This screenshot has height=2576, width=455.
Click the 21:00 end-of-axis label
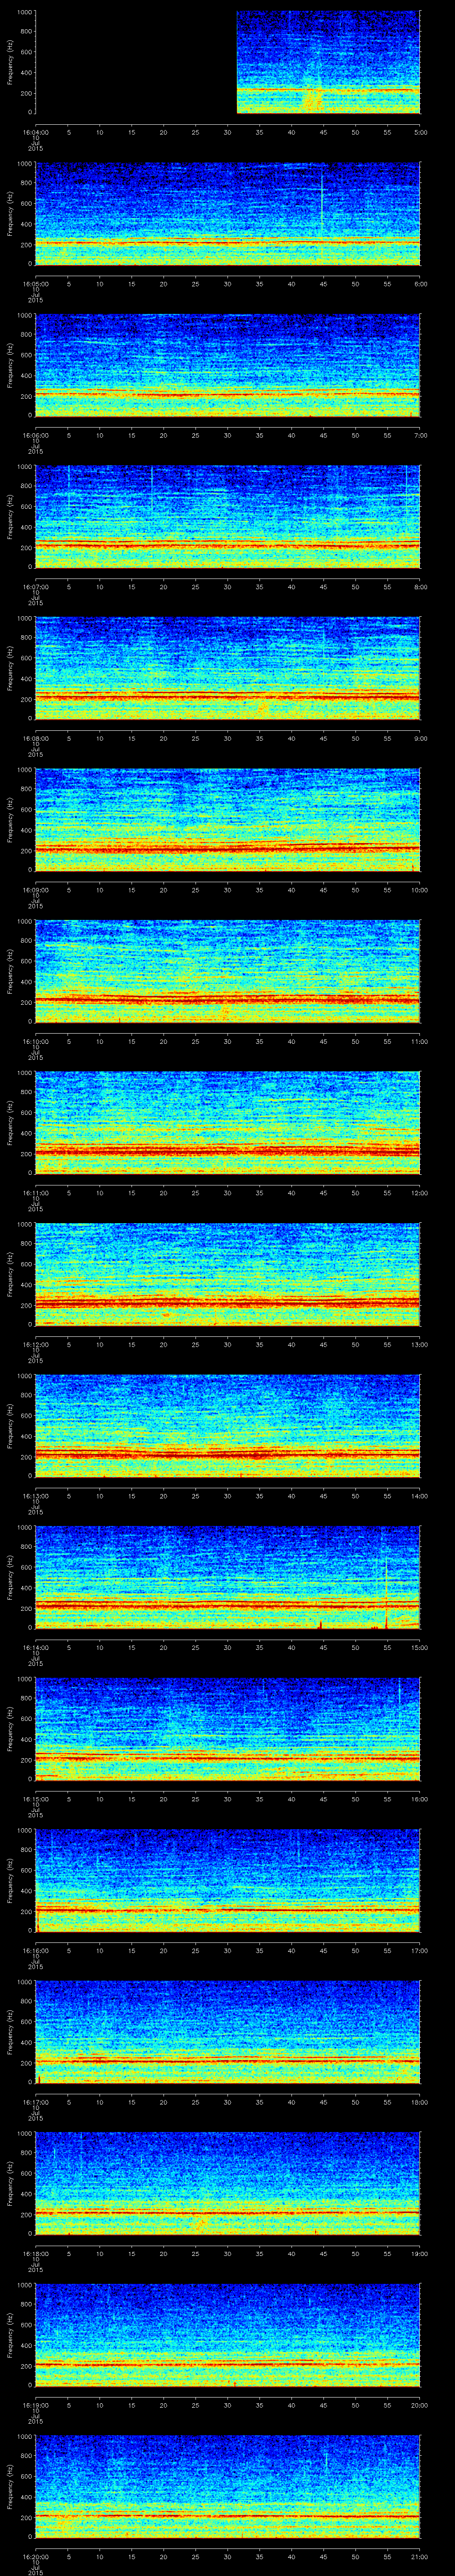click(420, 2556)
